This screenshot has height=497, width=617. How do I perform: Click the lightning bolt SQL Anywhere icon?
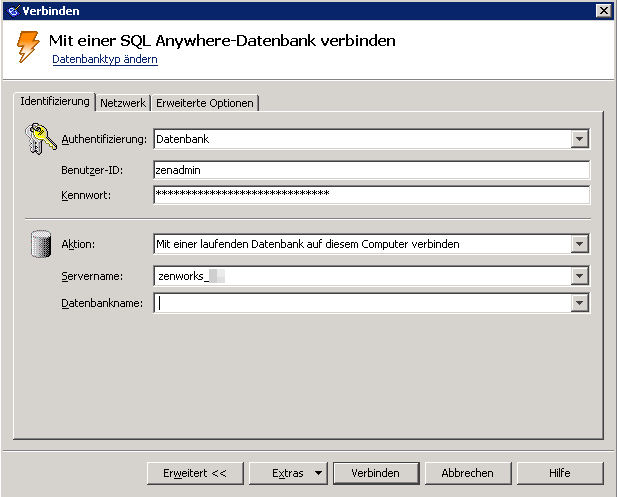(x=28, y=47)
